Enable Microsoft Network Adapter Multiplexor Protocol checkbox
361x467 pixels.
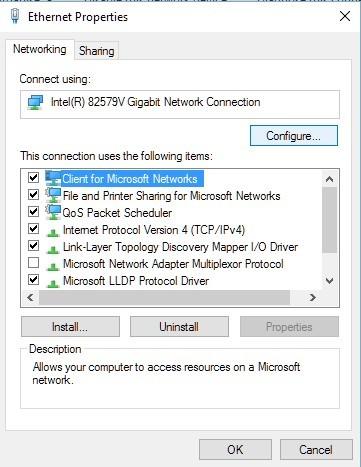(33, 263)
